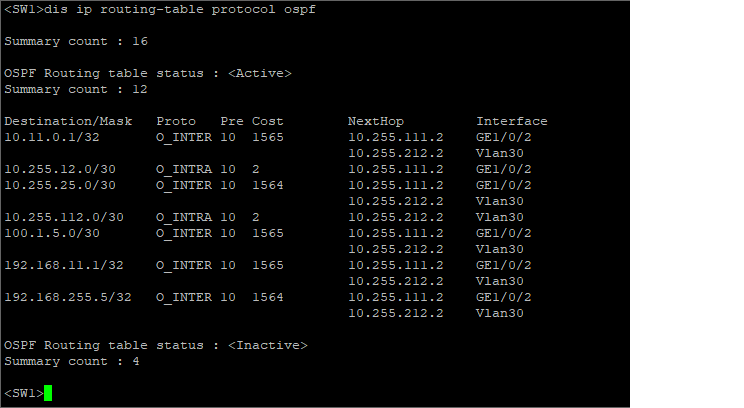Click the Interface column header

pyautogui.click(x=511, y=121)
